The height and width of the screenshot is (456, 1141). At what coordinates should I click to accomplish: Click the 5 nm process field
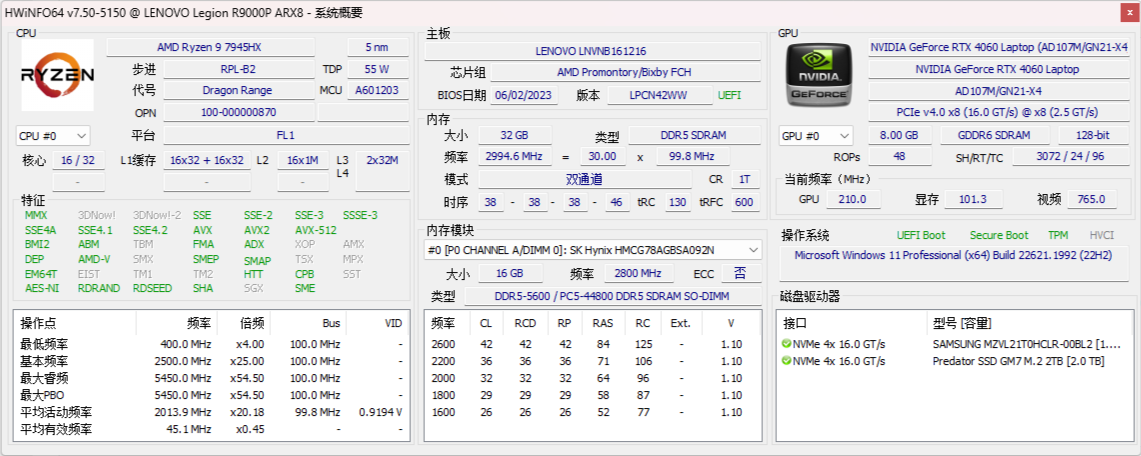click(378, 47)
